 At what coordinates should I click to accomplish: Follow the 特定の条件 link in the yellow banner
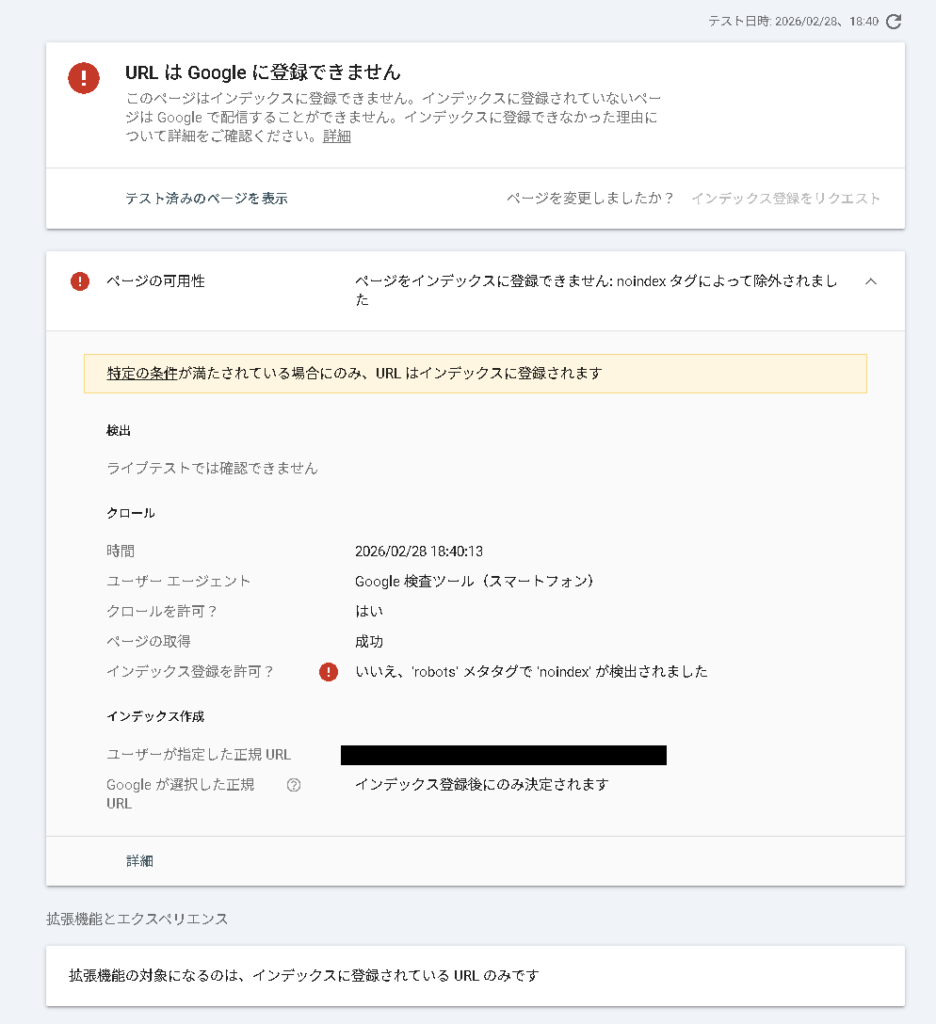point(142,373)
